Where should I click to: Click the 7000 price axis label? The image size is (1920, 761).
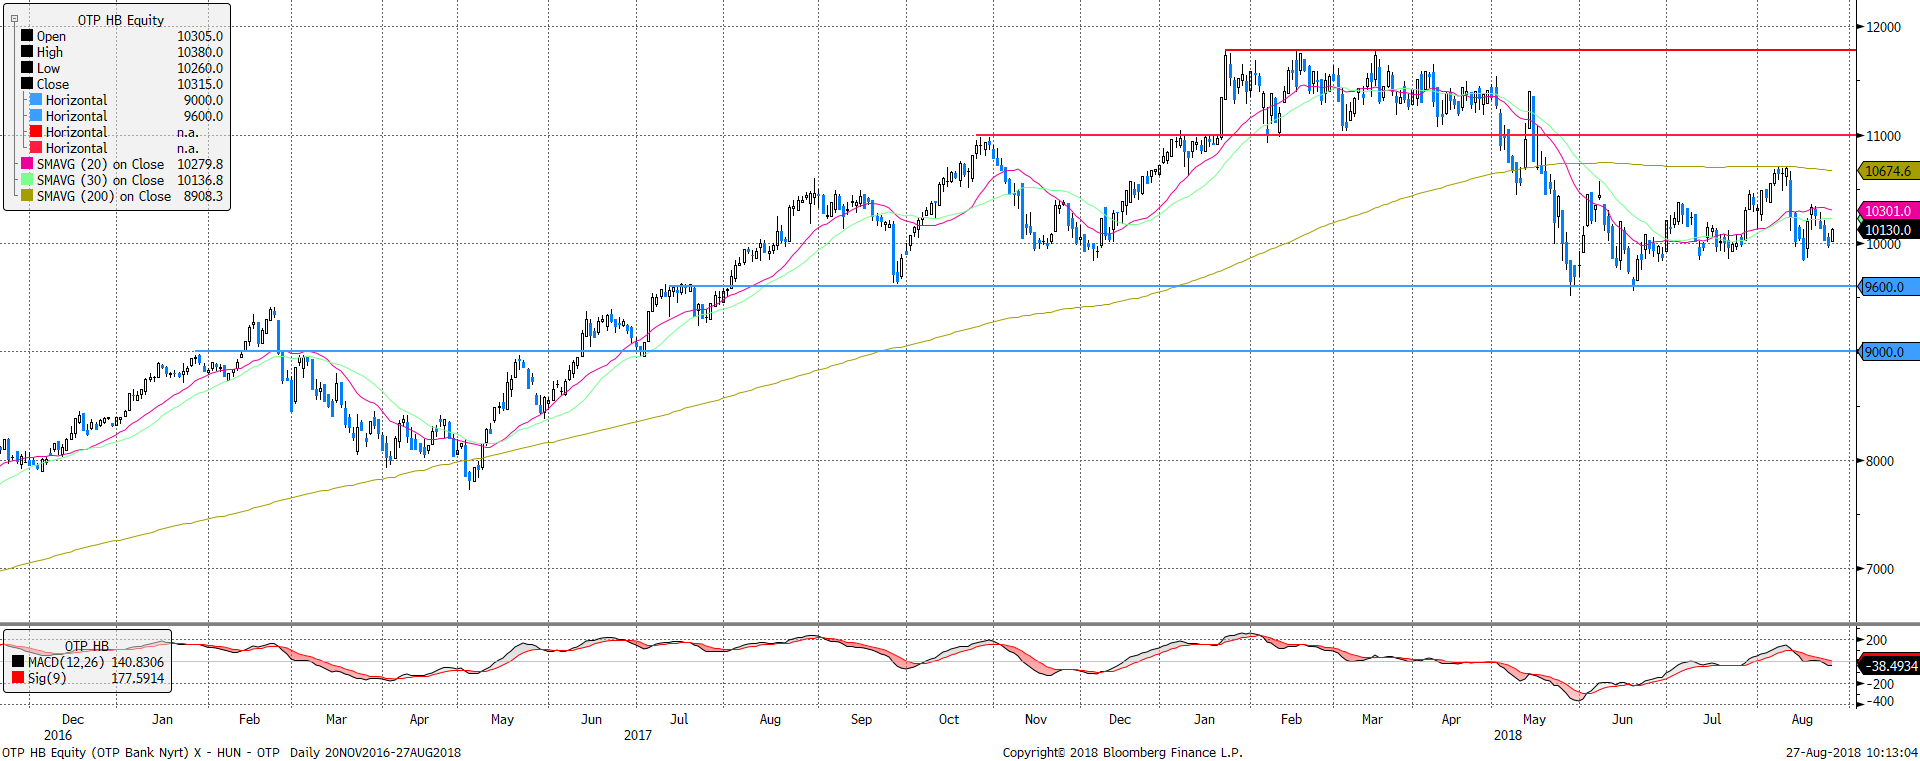(1880, 569)
